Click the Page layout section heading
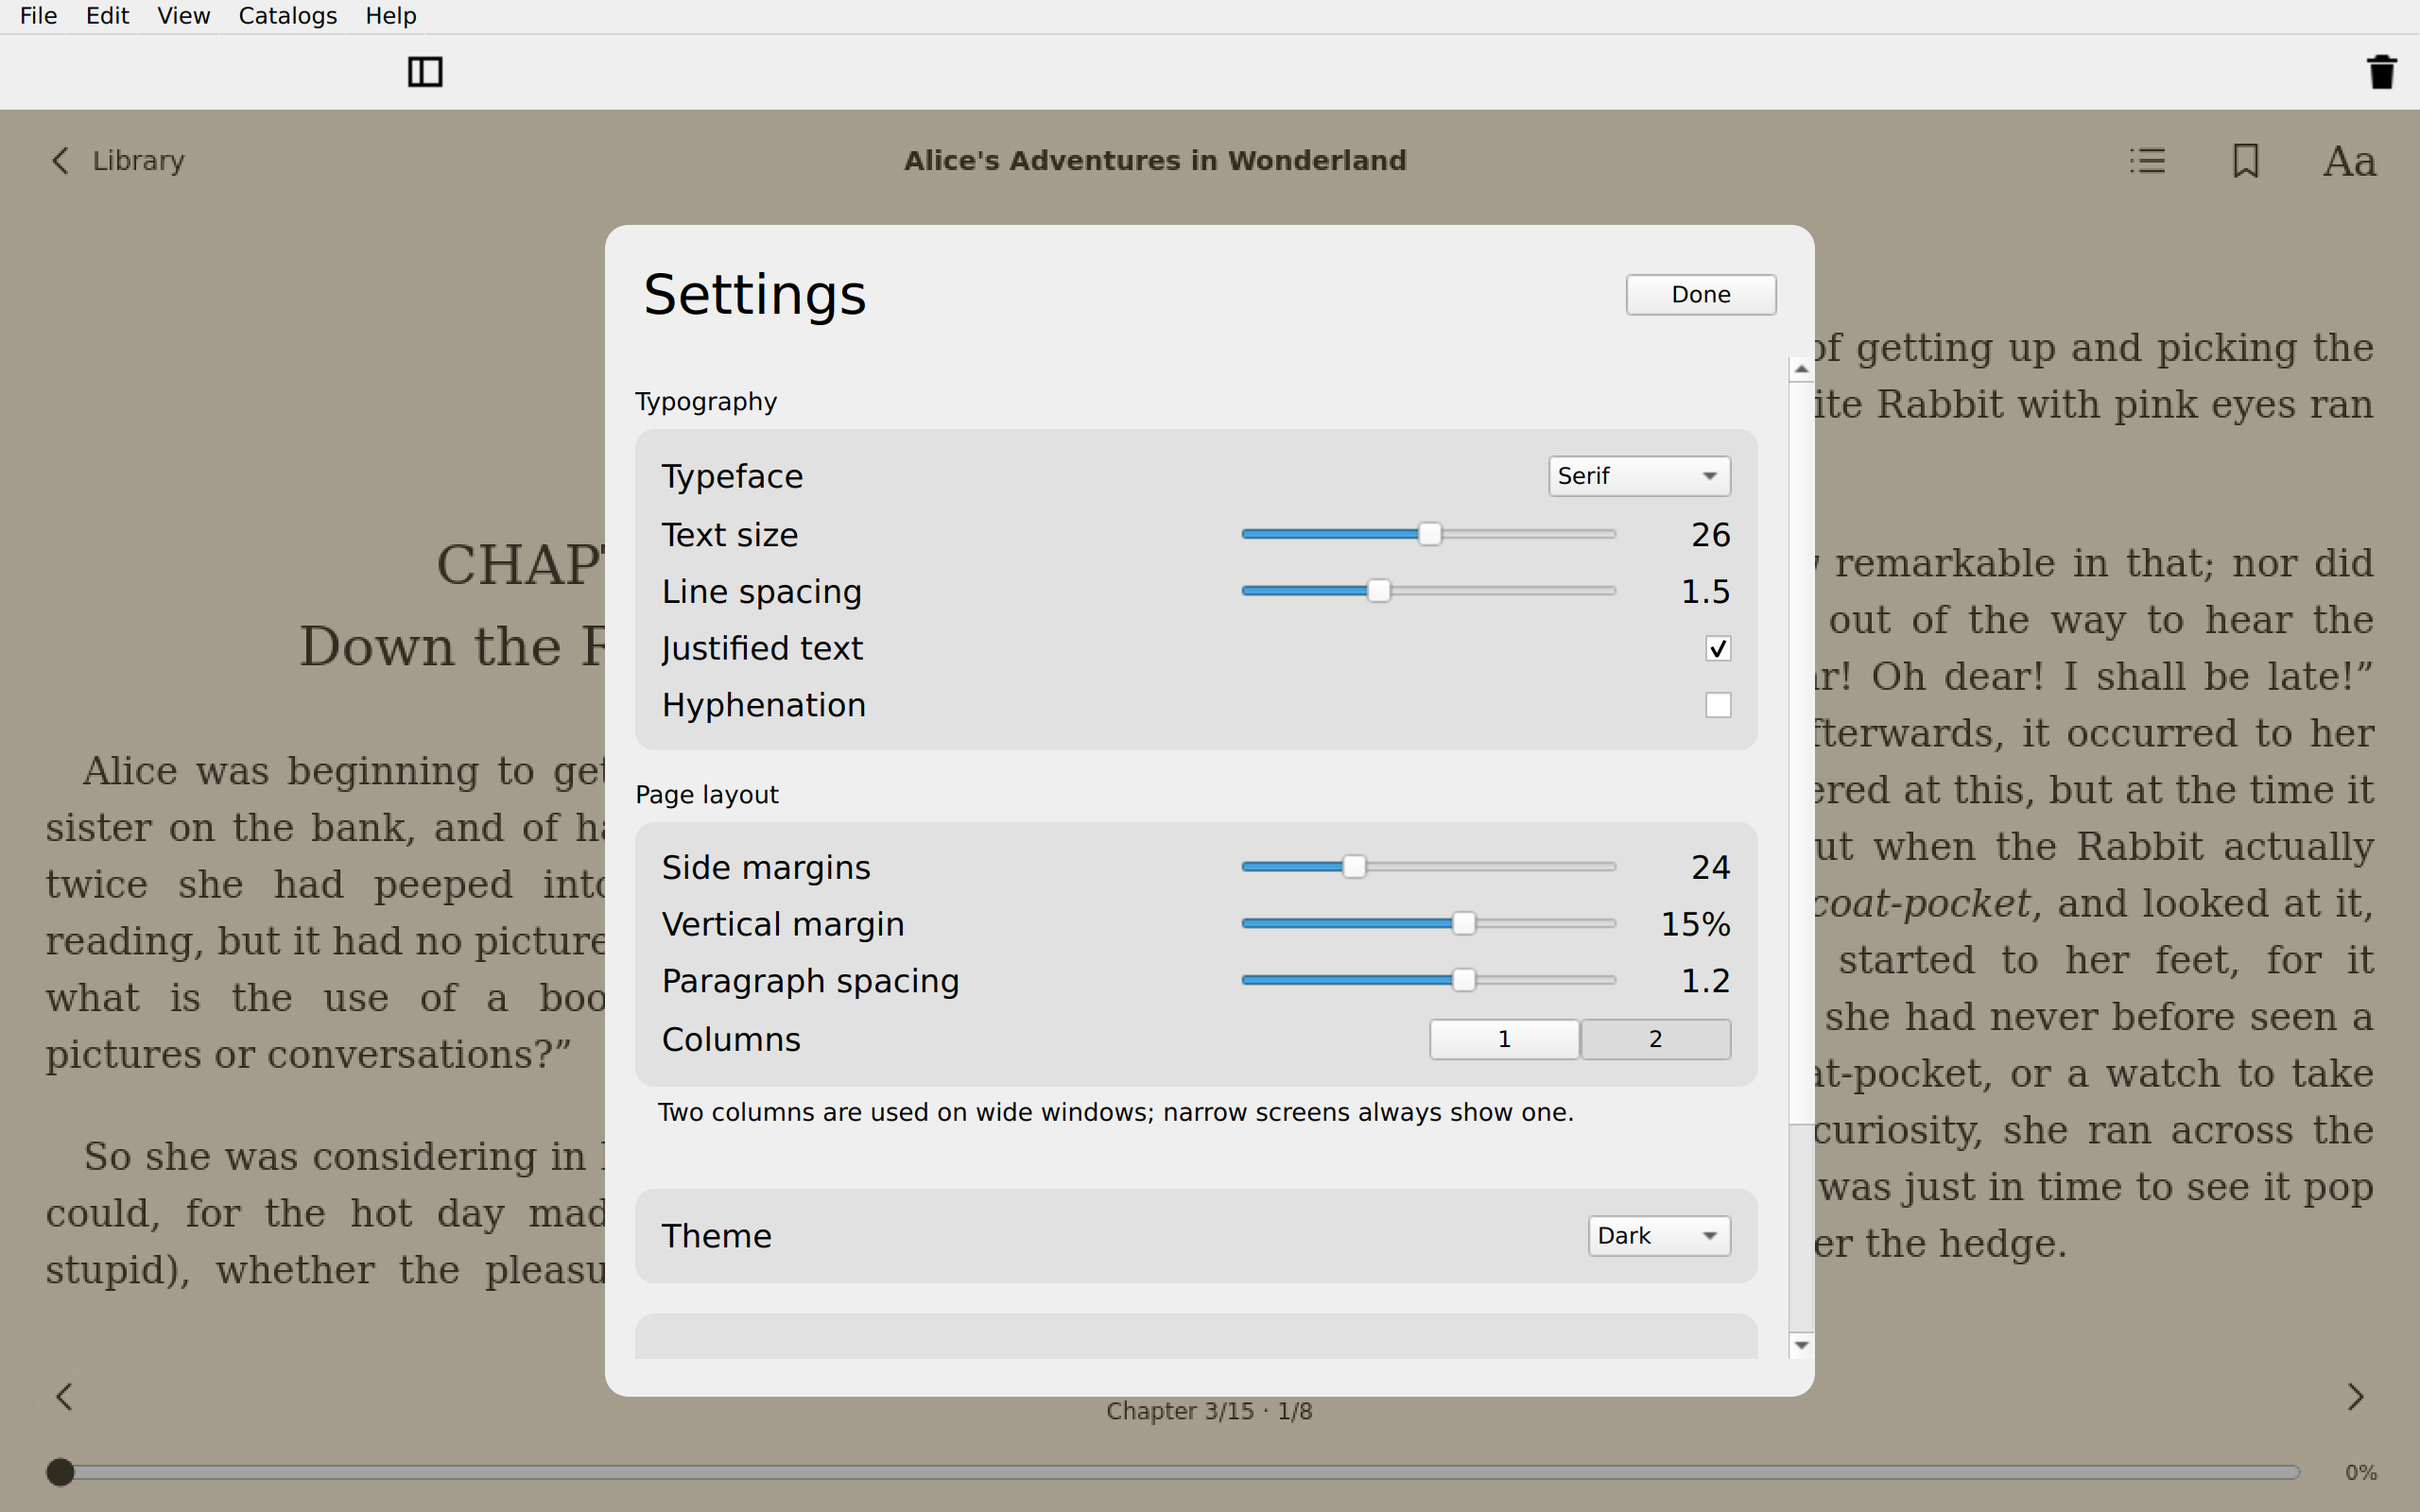This screenshot has width=2420, height=1512. pyautogui.click(x=707, y=795)
